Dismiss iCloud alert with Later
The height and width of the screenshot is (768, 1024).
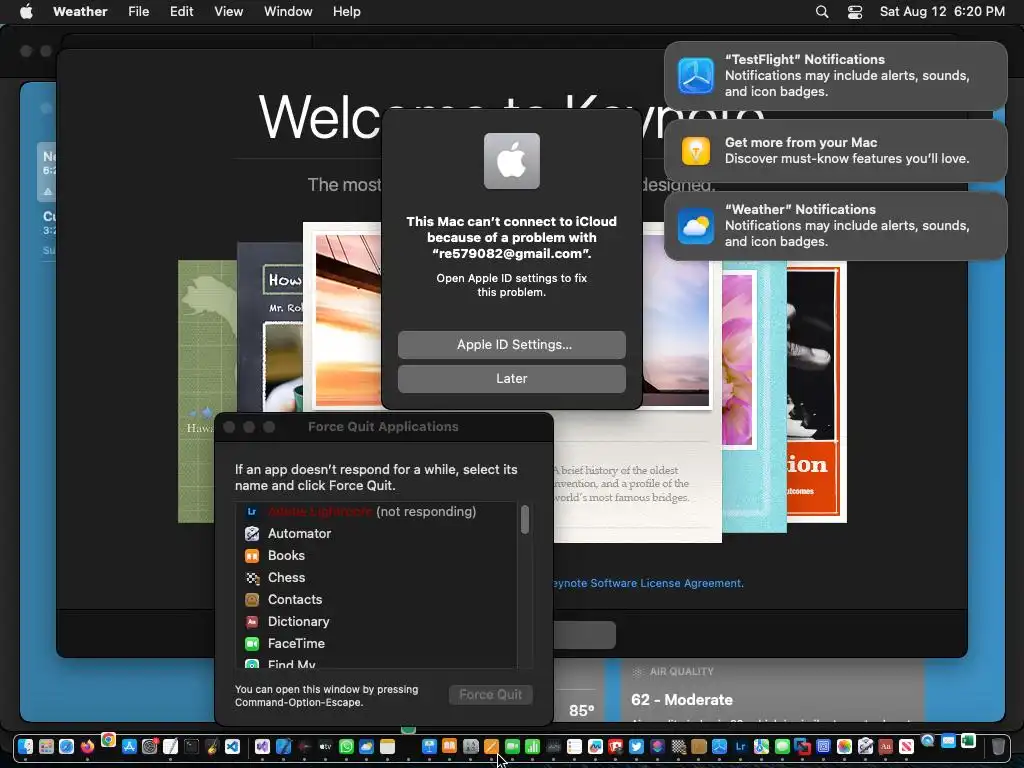(x=511, y=379)
